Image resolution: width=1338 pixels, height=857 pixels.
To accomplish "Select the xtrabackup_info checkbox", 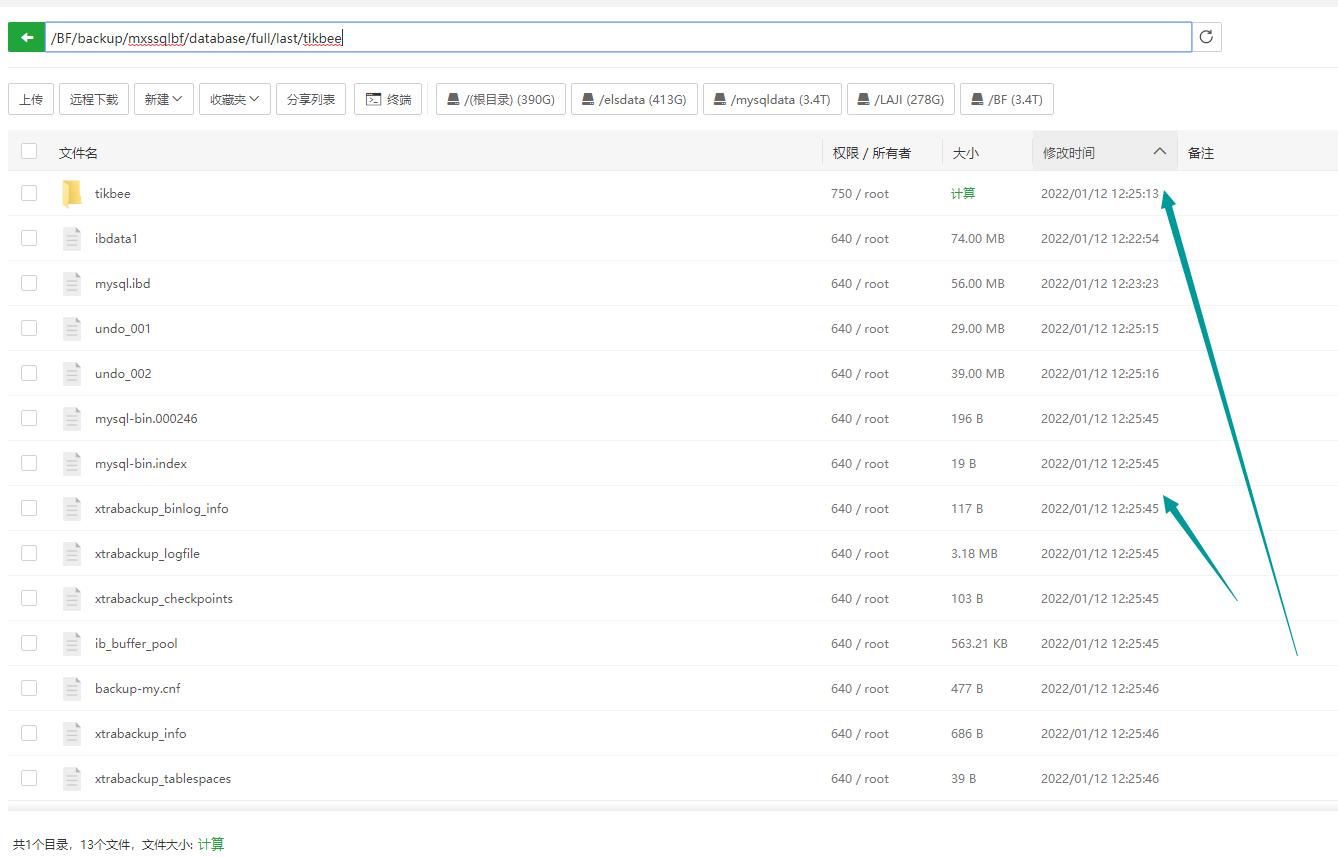I will click(29, 733).
